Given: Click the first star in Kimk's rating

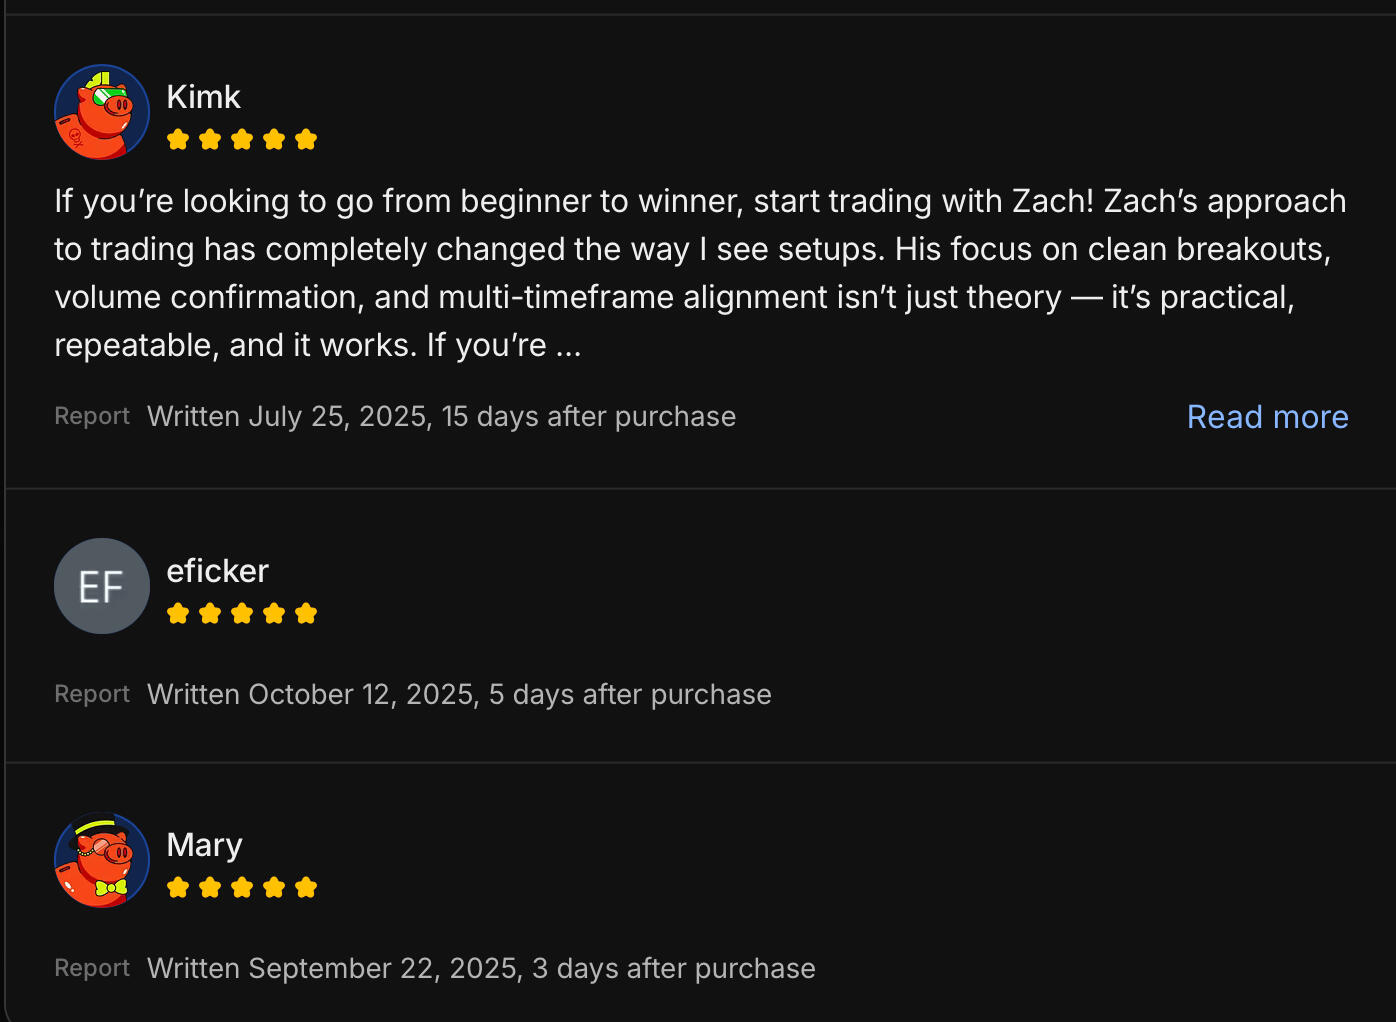Looking at the screenshot, I should tap(178, 140).
